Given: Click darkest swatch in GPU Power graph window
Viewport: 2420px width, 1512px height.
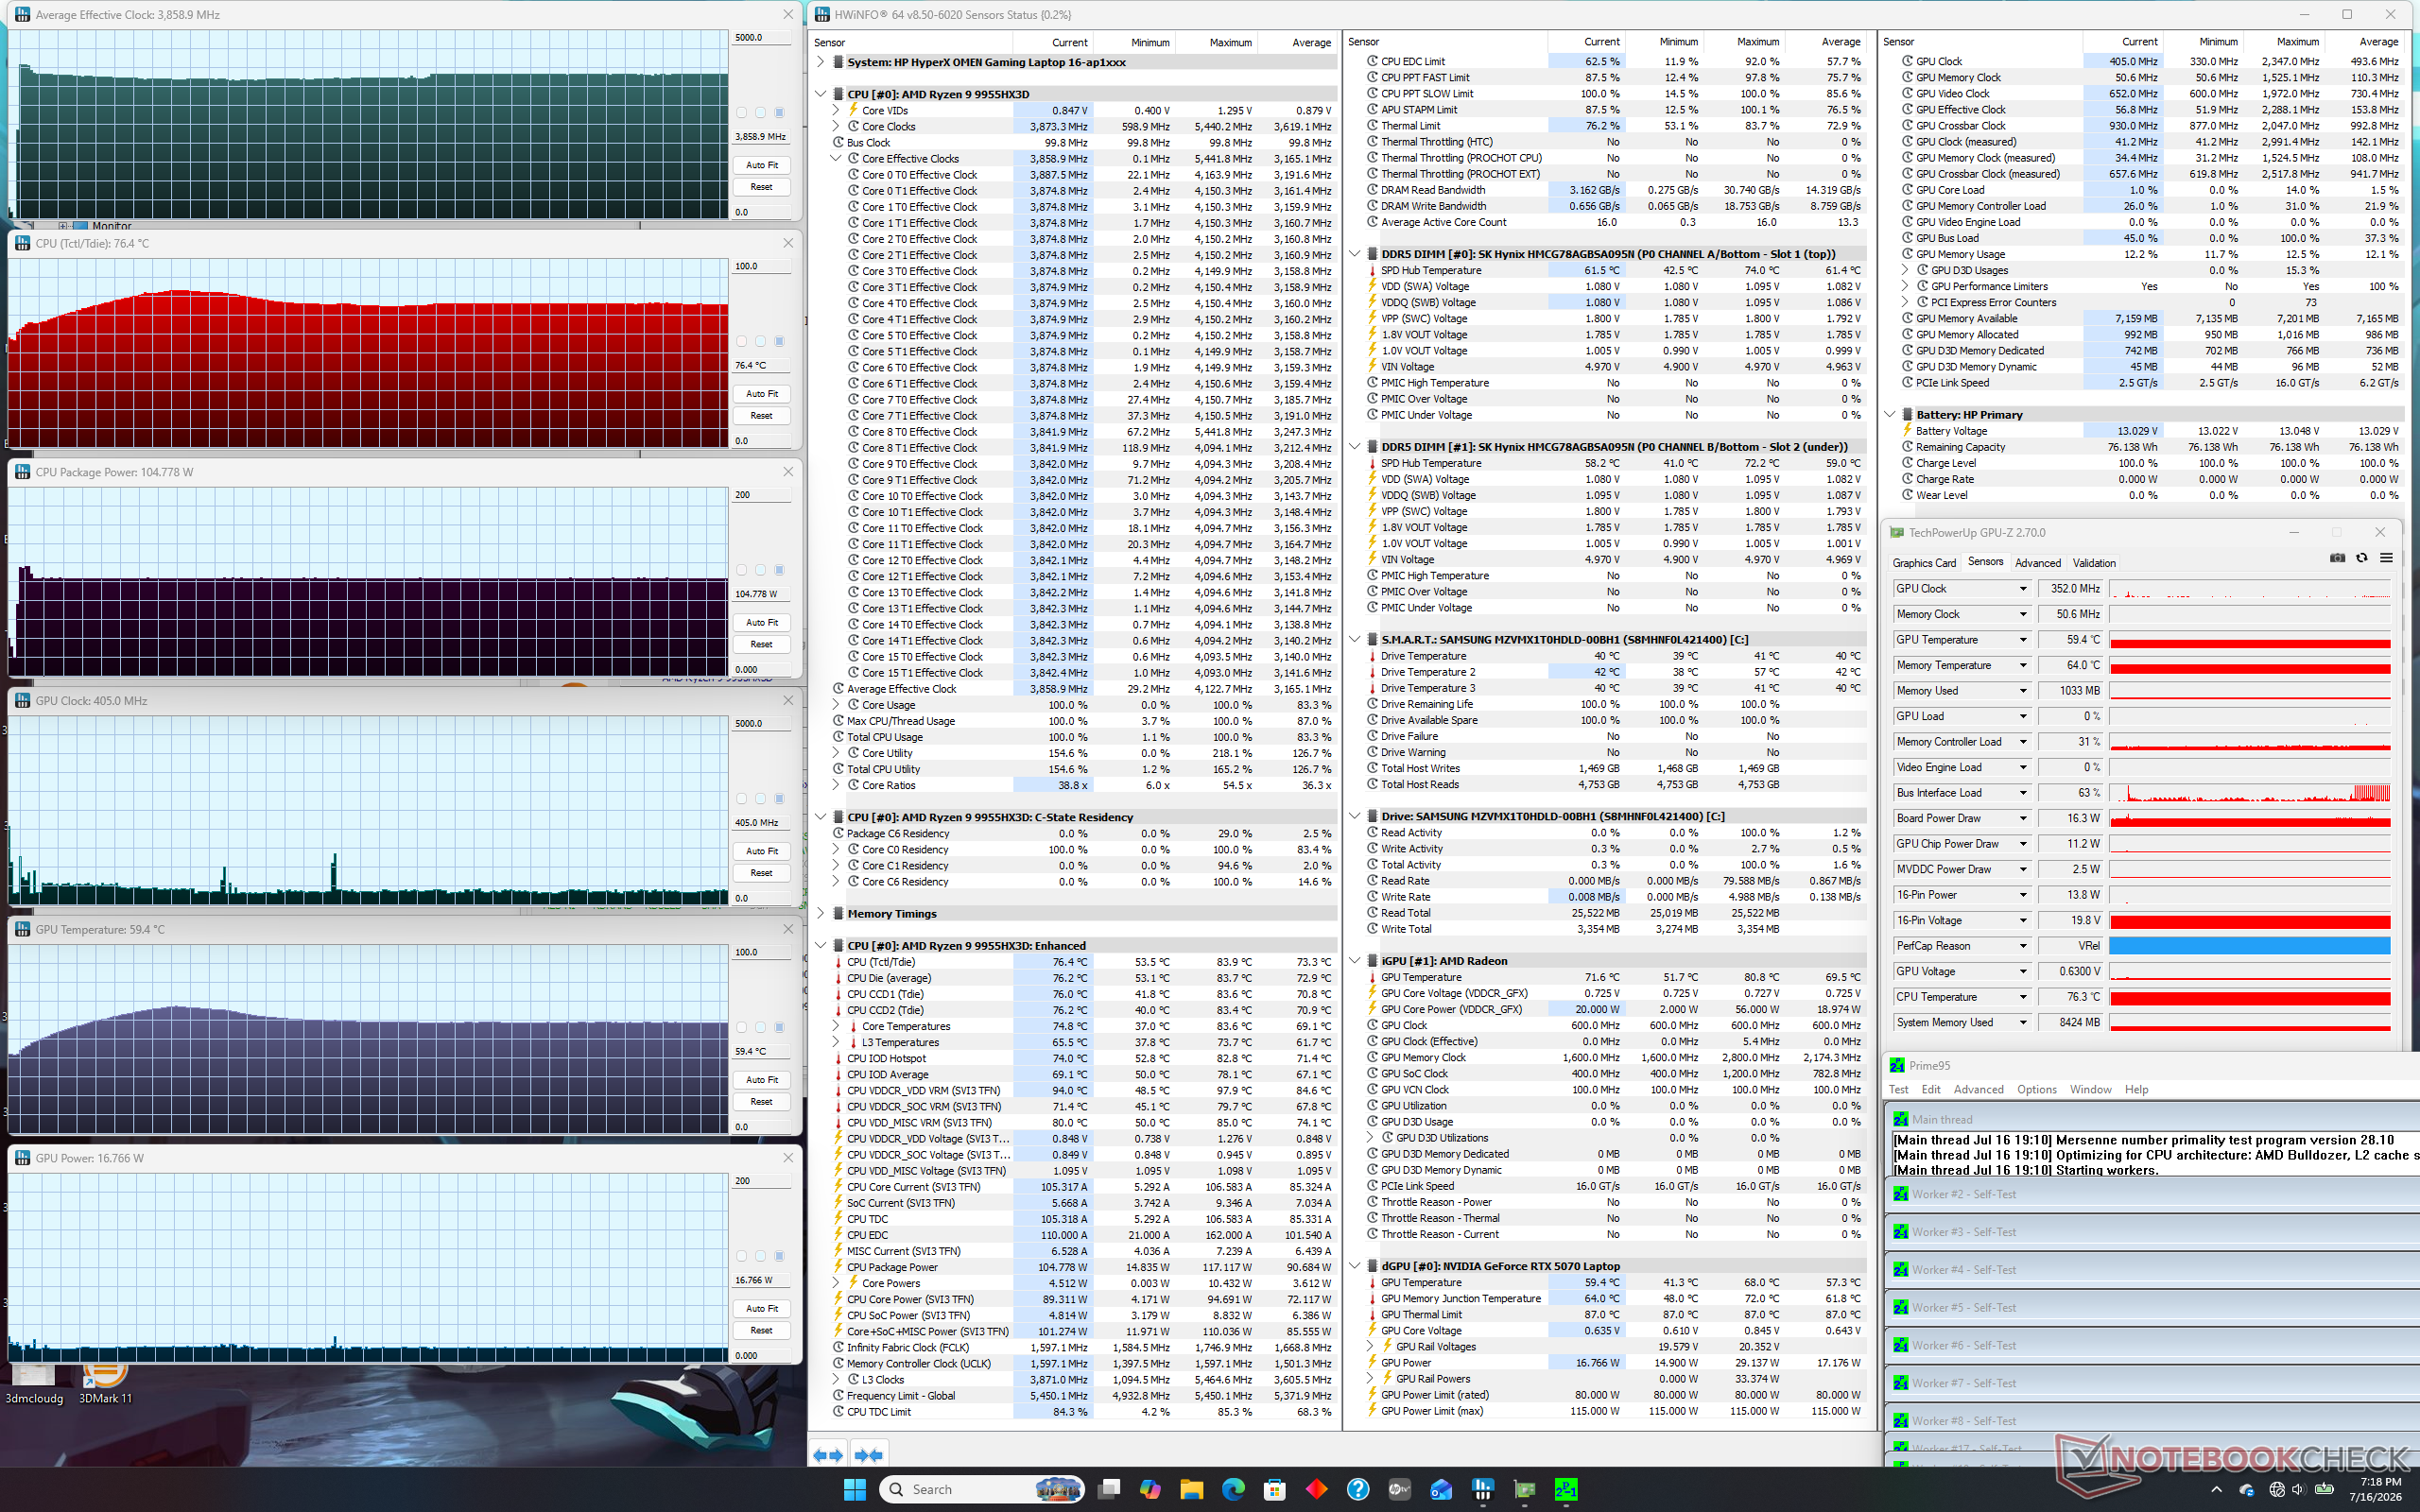Looking at the screenshot, I should pos(779,1256).
